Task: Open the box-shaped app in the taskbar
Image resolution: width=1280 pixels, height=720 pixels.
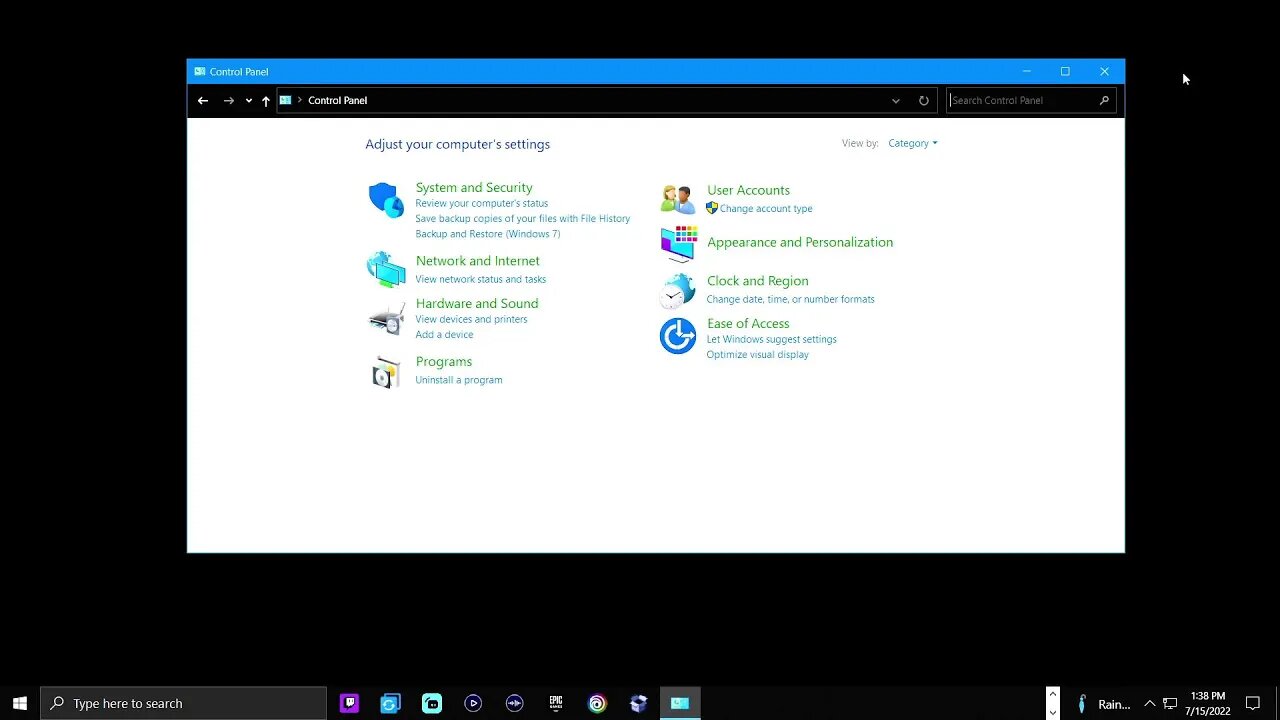Action: tap(639, 703)
